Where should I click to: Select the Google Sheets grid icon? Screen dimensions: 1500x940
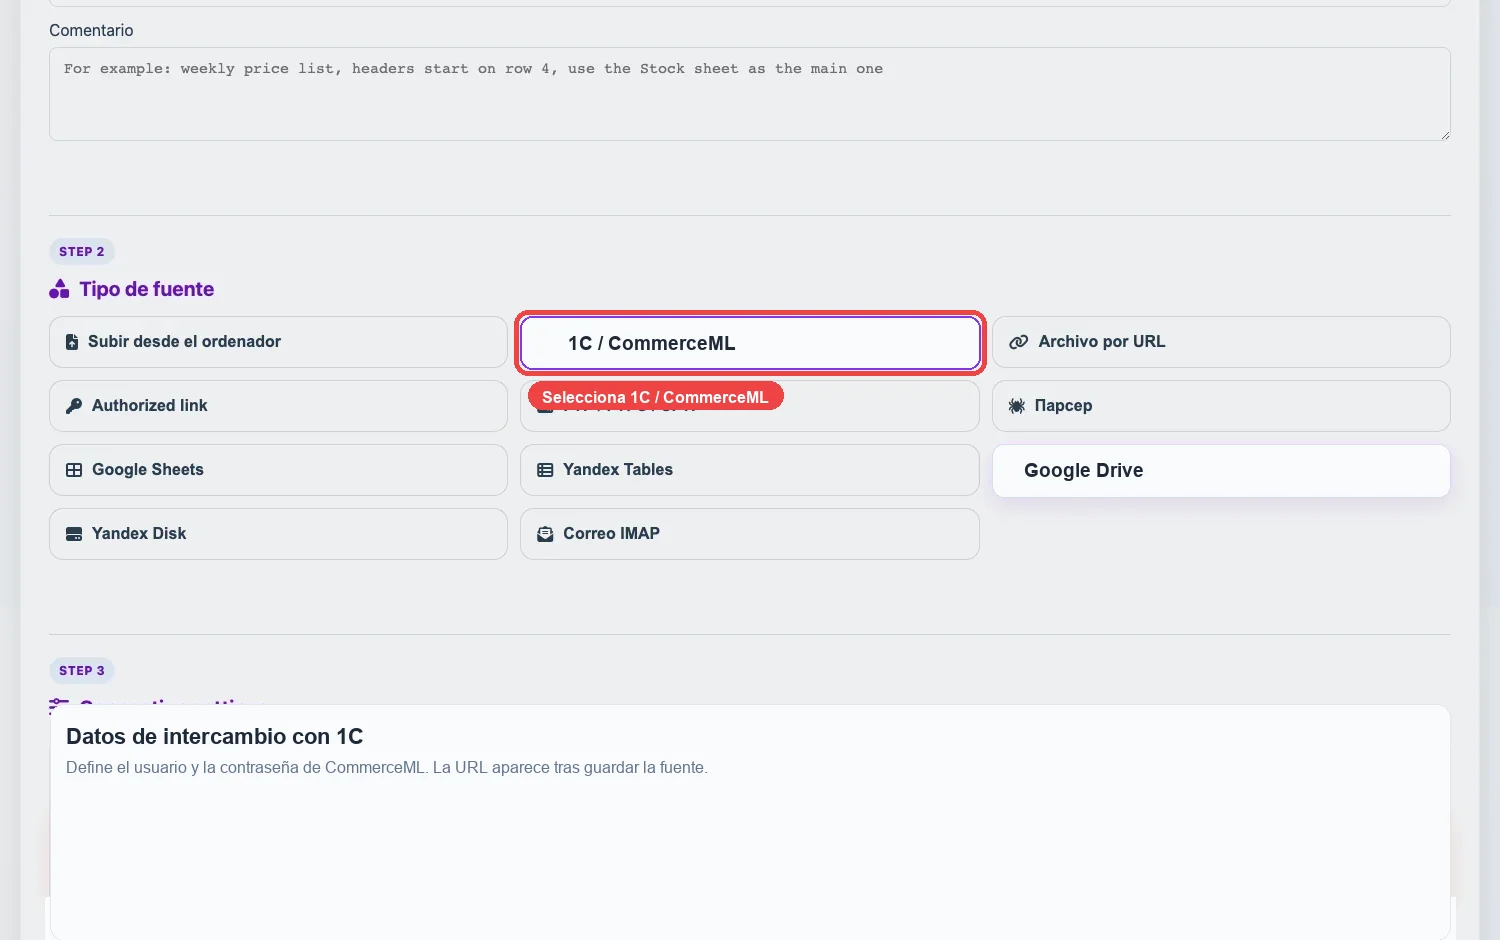pos(74,470)
